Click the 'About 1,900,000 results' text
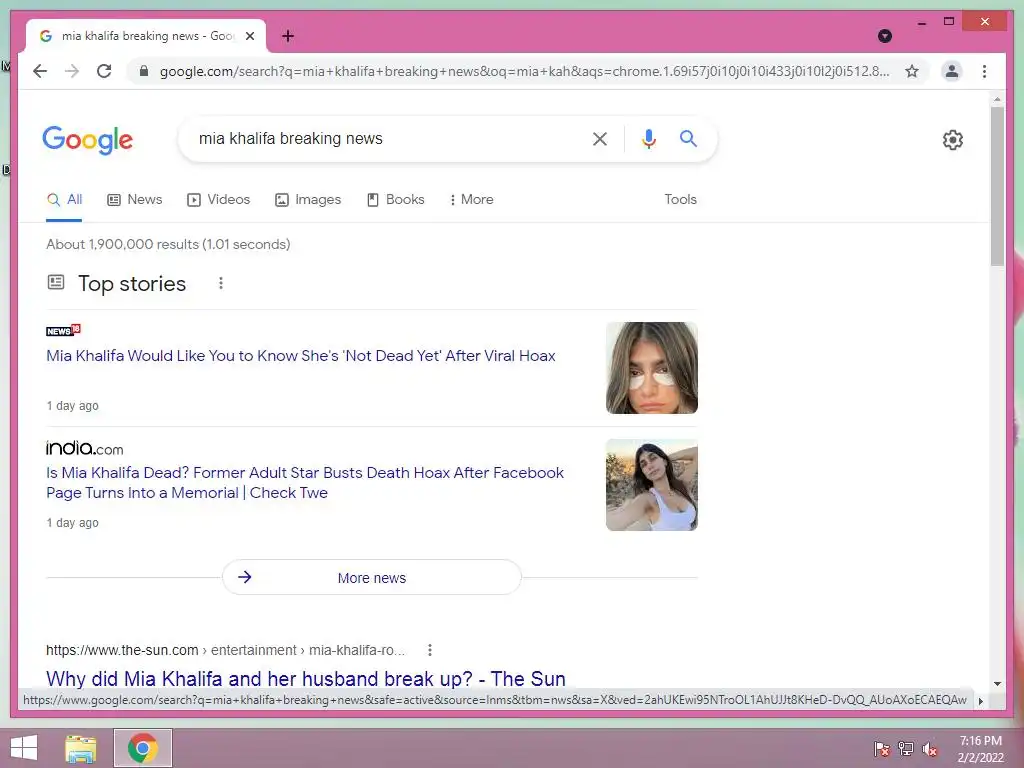 168,244
